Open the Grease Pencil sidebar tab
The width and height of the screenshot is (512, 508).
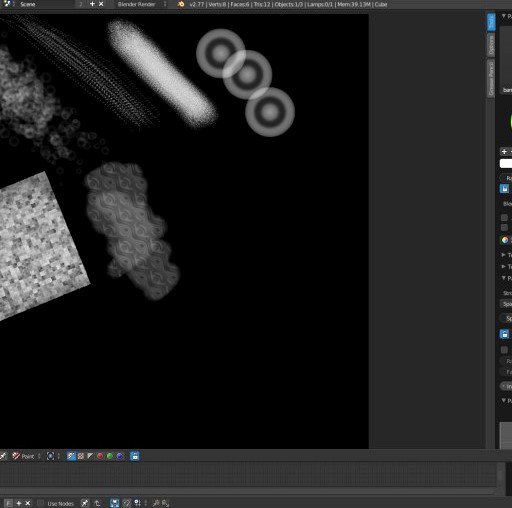(491, 79)
